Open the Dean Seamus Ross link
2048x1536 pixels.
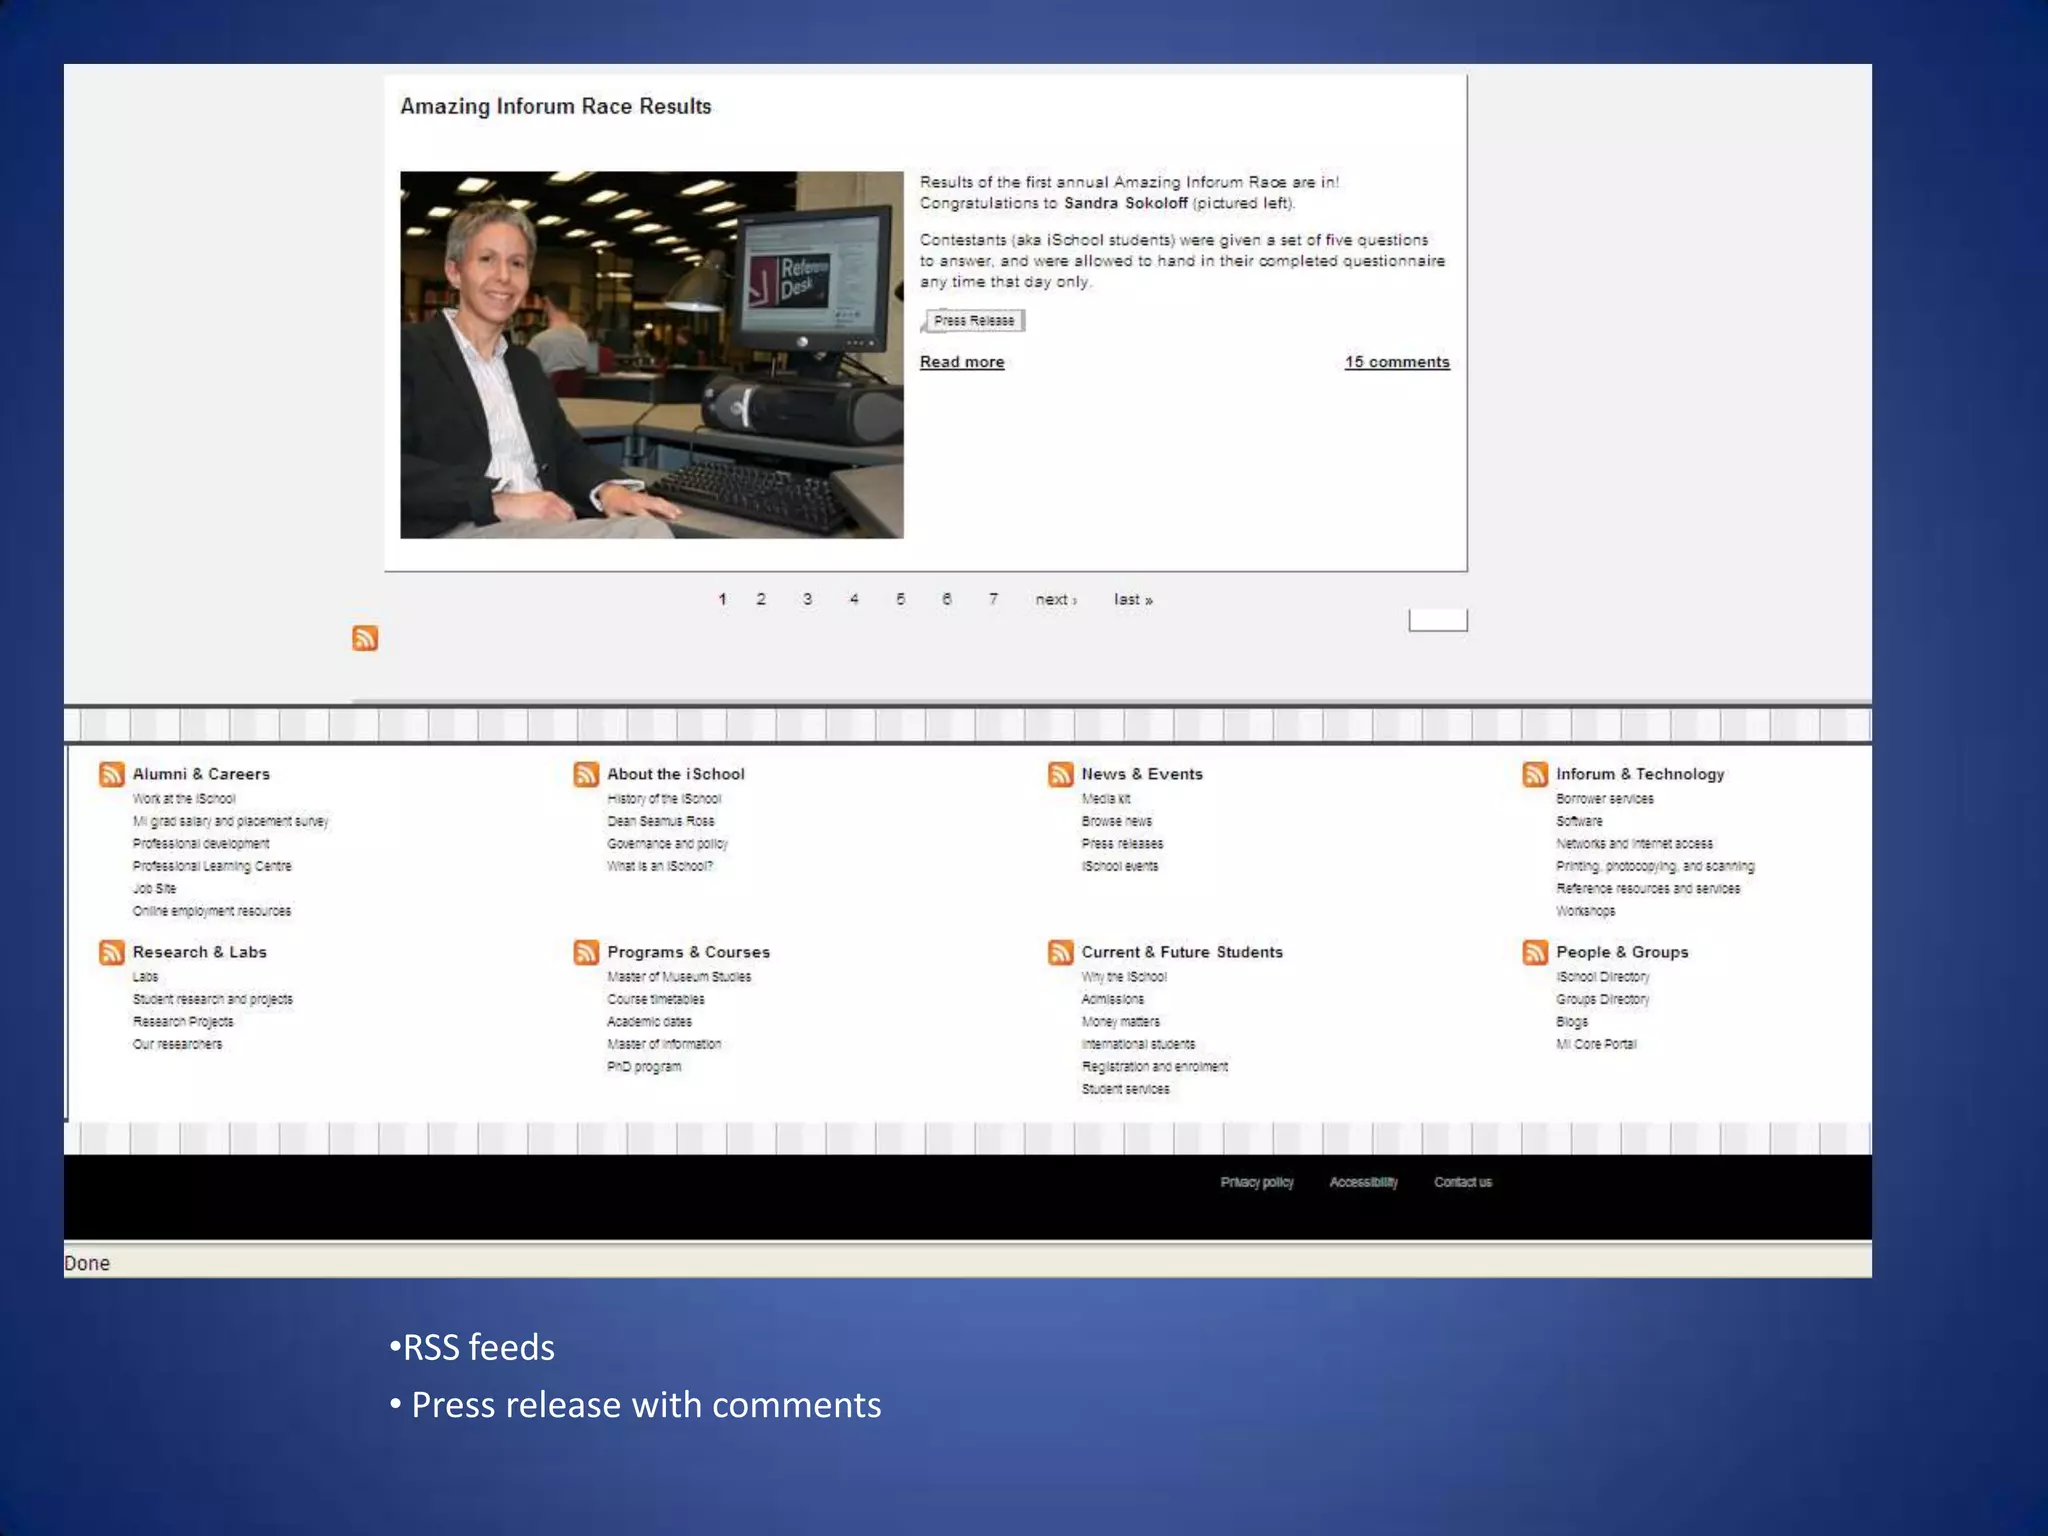coord(661,821)
